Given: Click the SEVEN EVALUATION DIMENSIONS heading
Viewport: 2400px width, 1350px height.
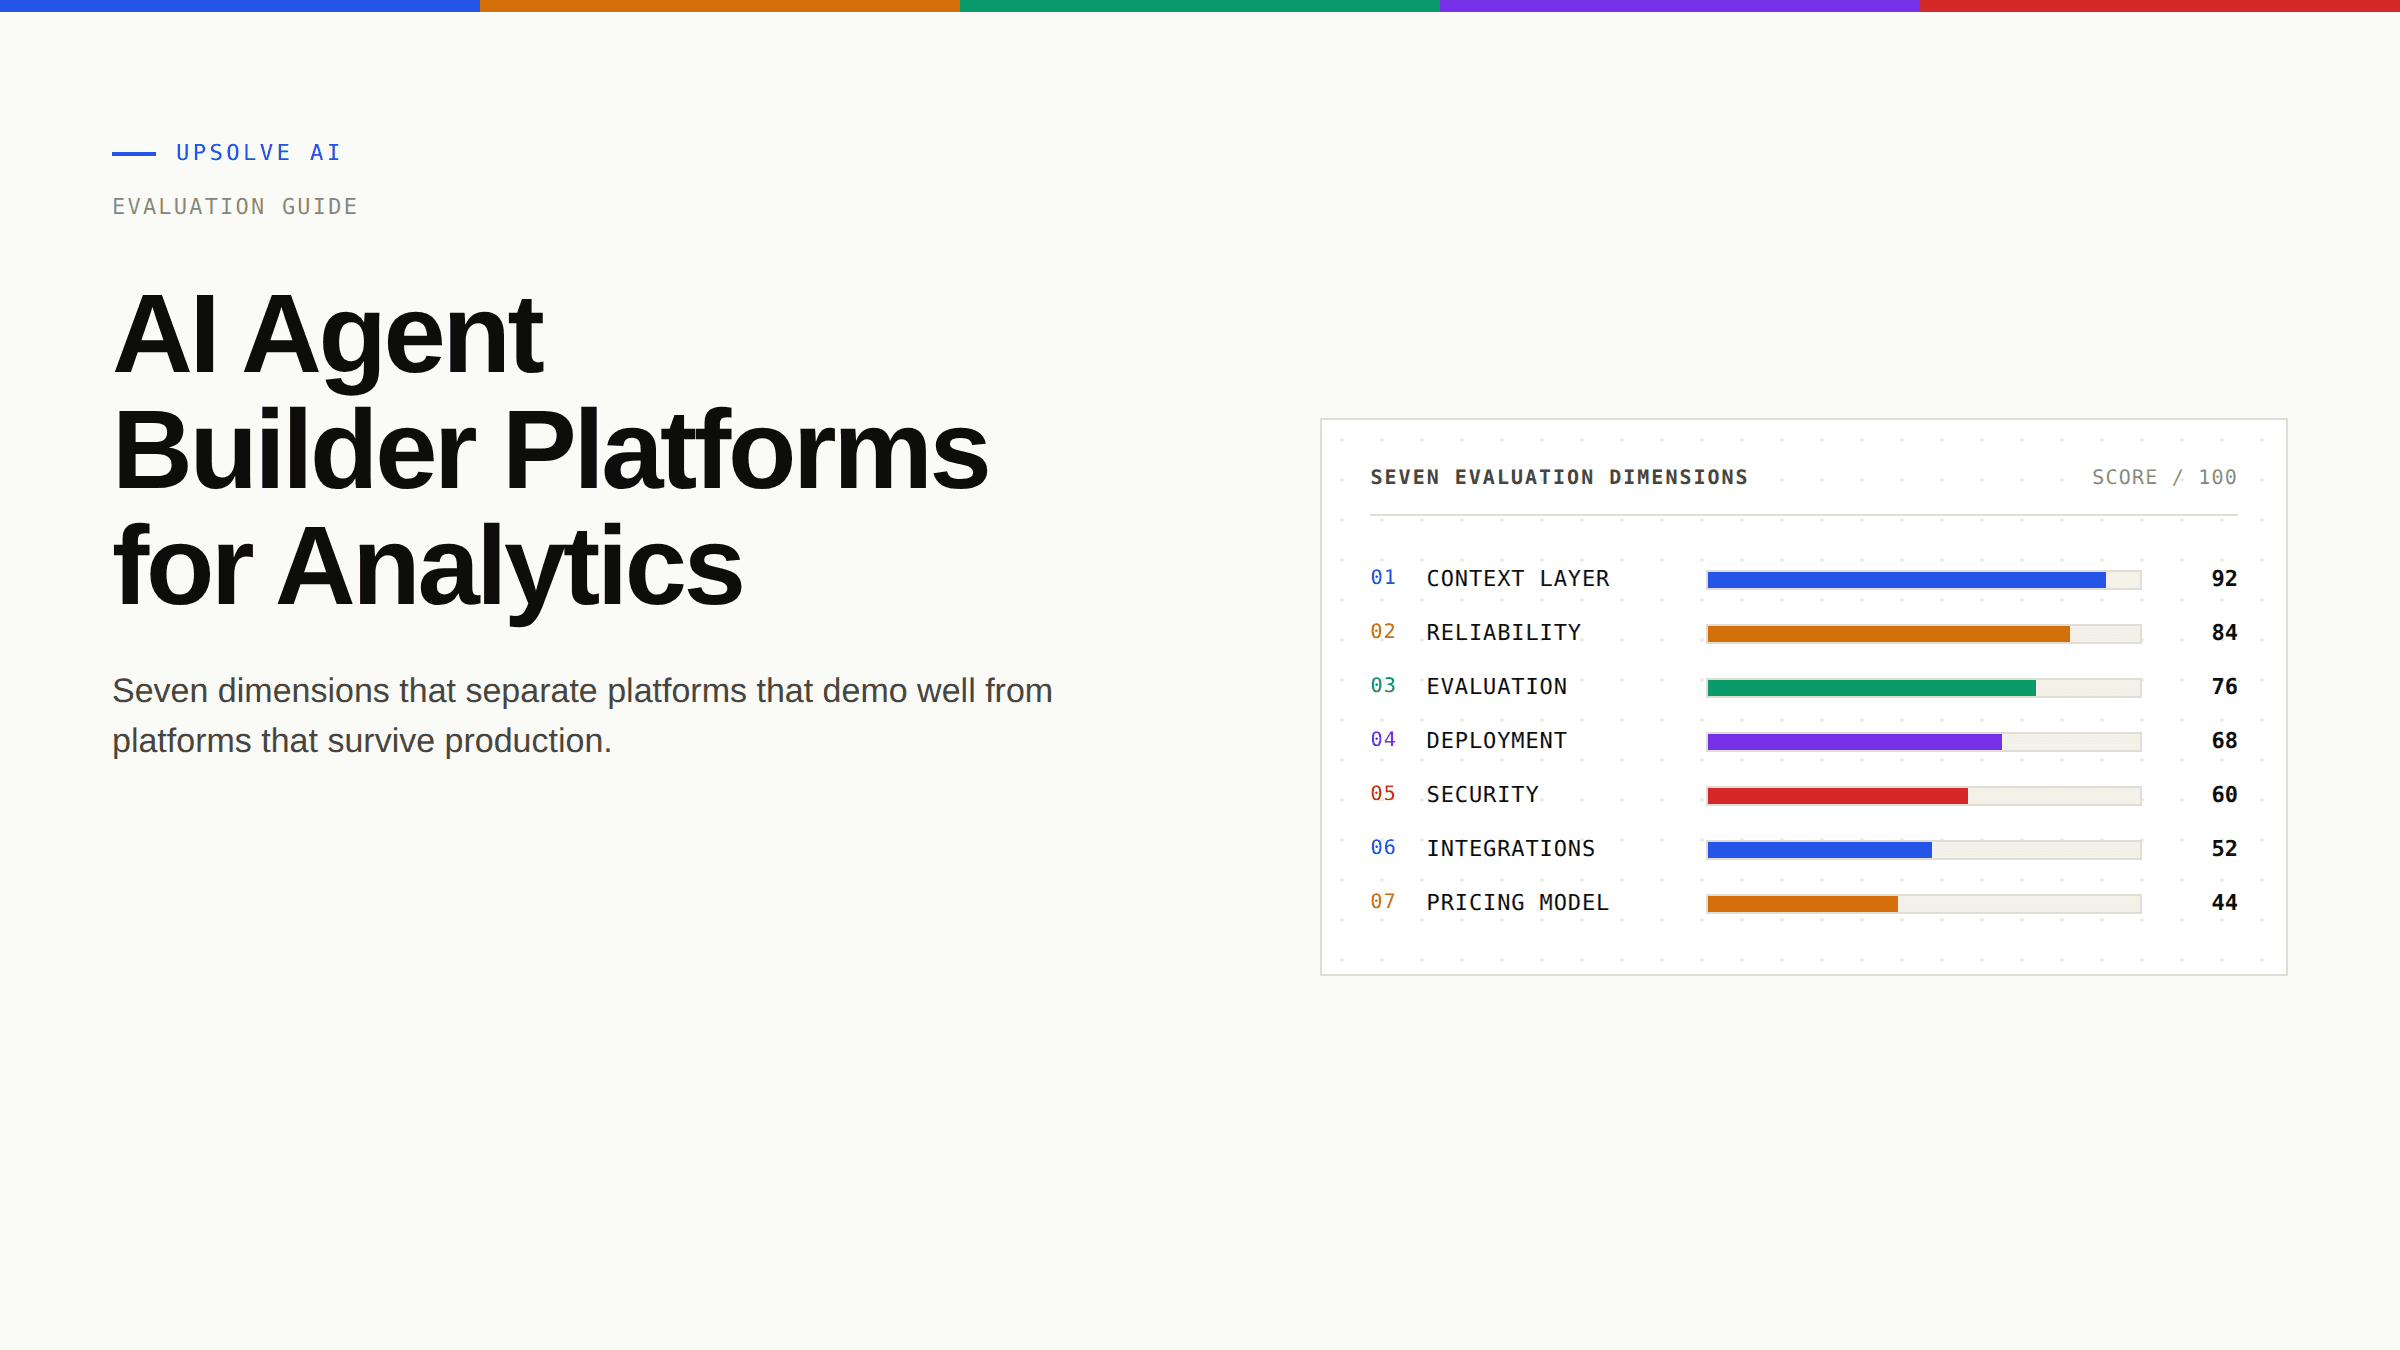Looking at the screenshot, I should point(1559,478).
